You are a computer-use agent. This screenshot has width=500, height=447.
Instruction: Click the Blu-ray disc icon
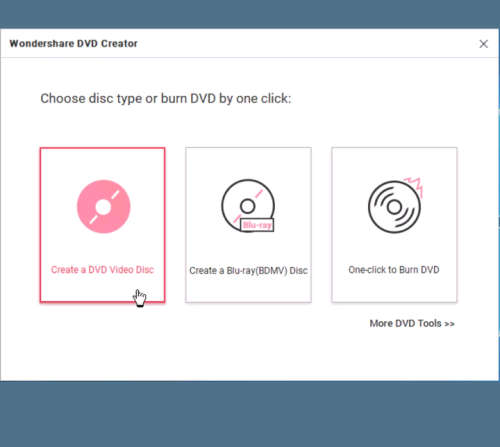click(248, 206)
